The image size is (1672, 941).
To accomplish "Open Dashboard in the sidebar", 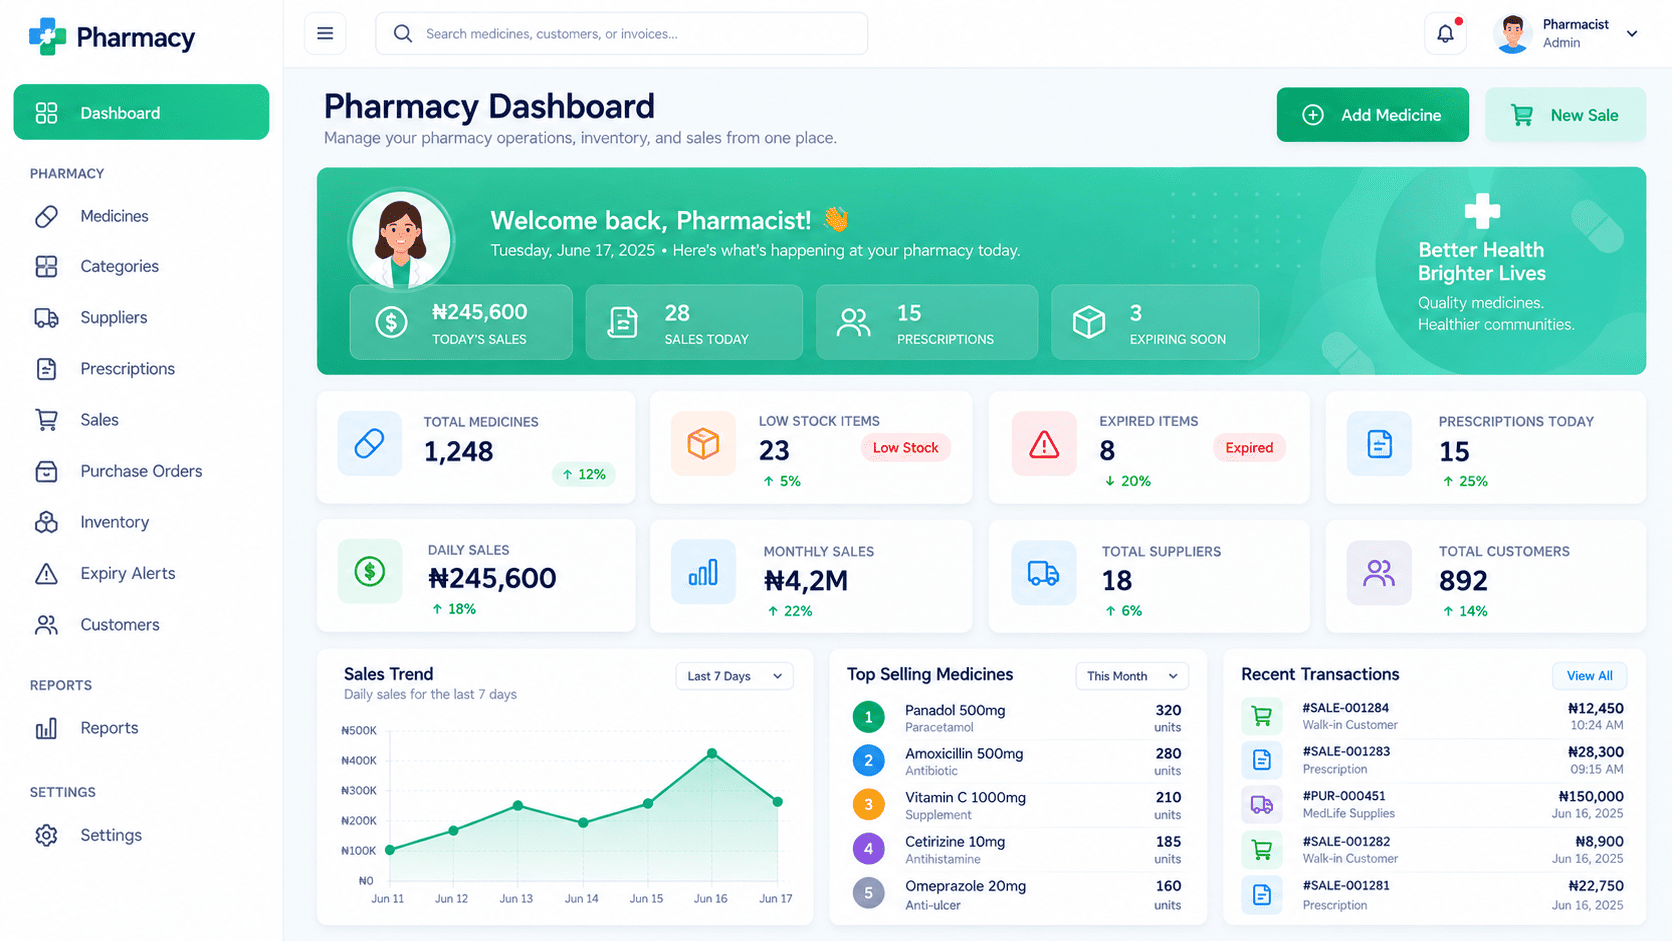I will 141,112.
